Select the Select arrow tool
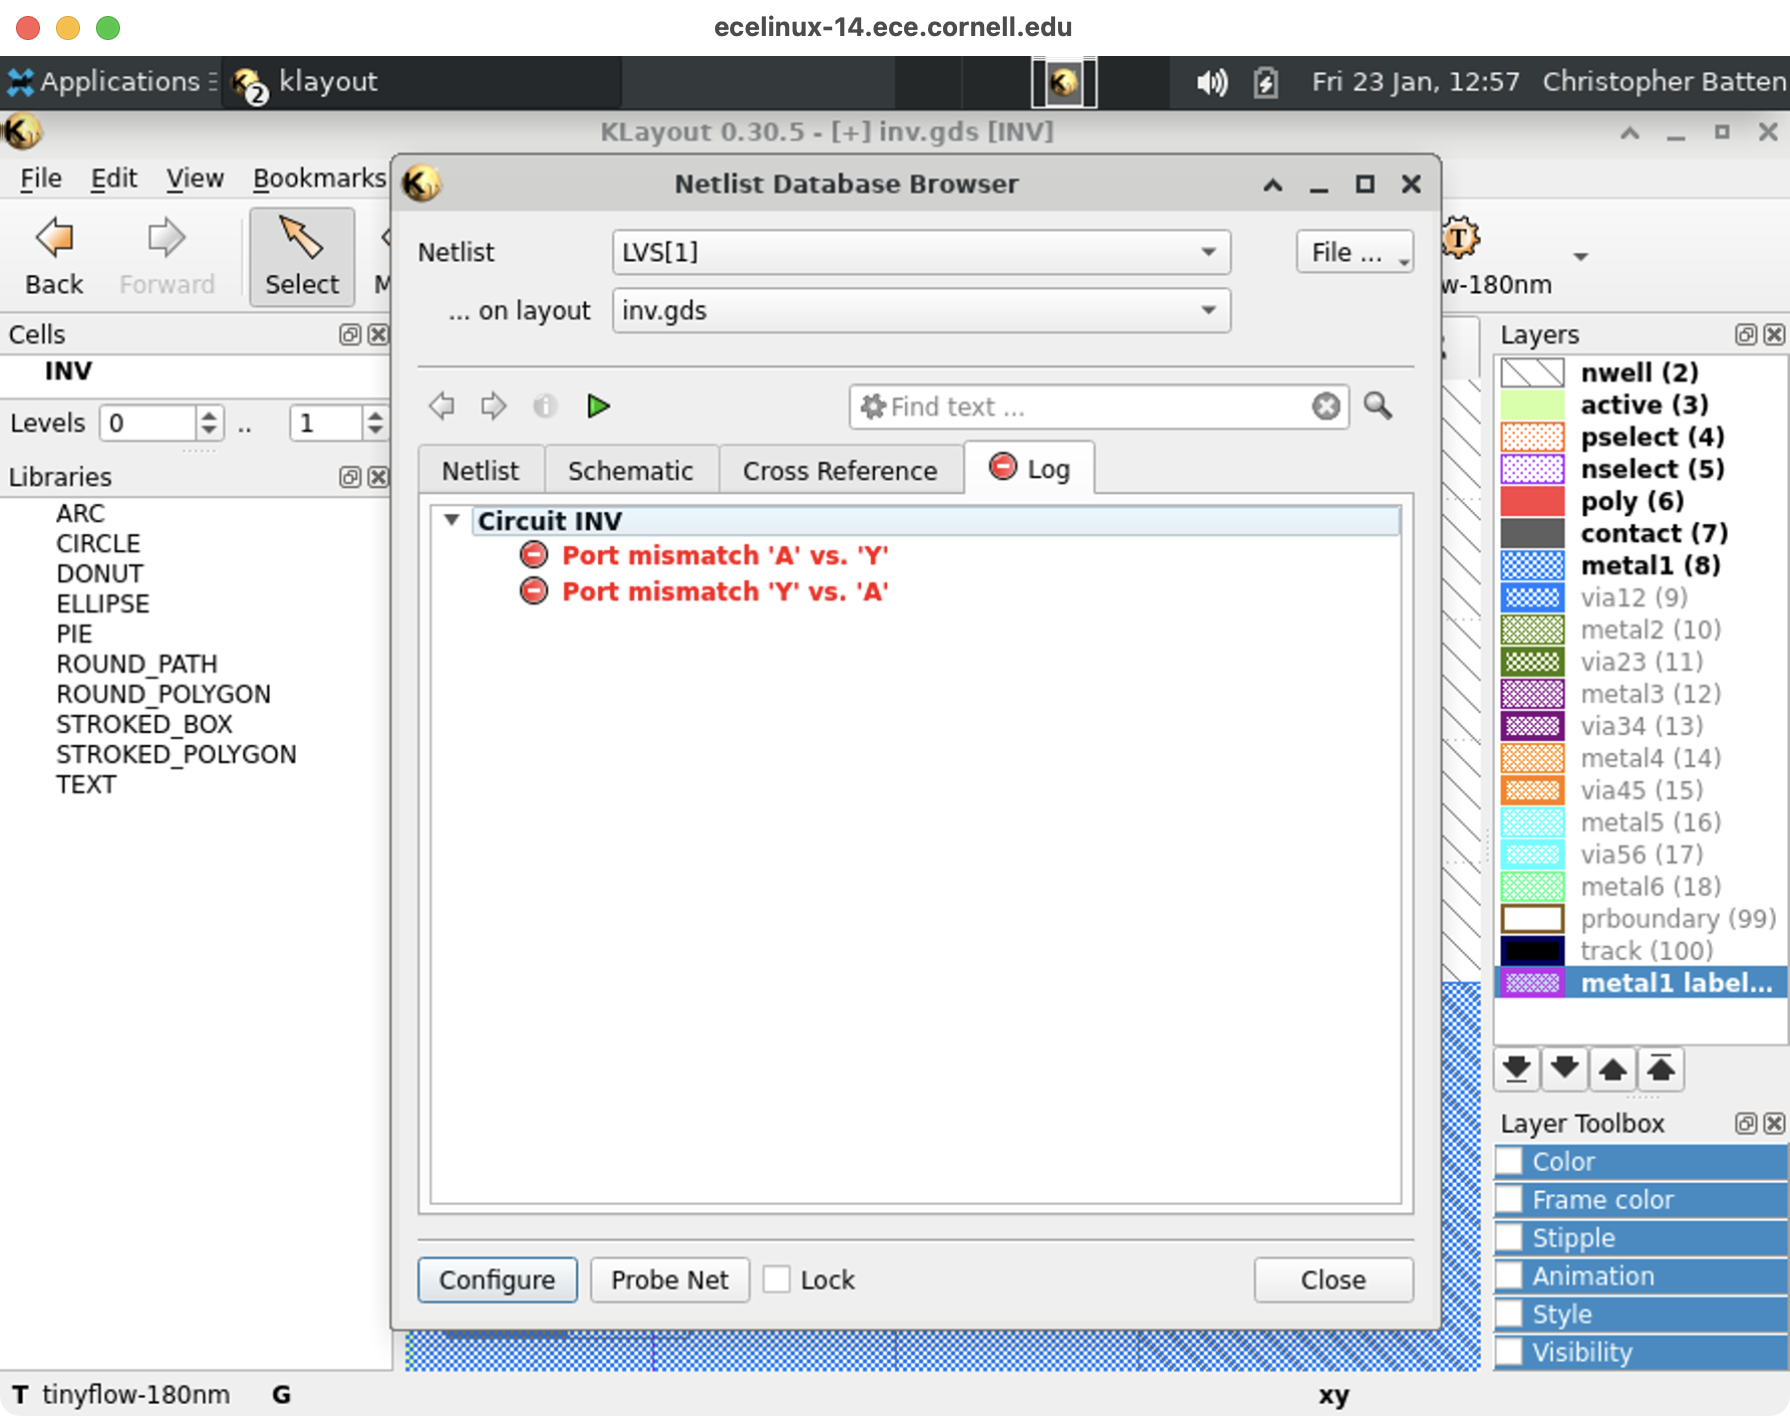Viewport: 1790px width, 1416px height. [x=301, y=257]
